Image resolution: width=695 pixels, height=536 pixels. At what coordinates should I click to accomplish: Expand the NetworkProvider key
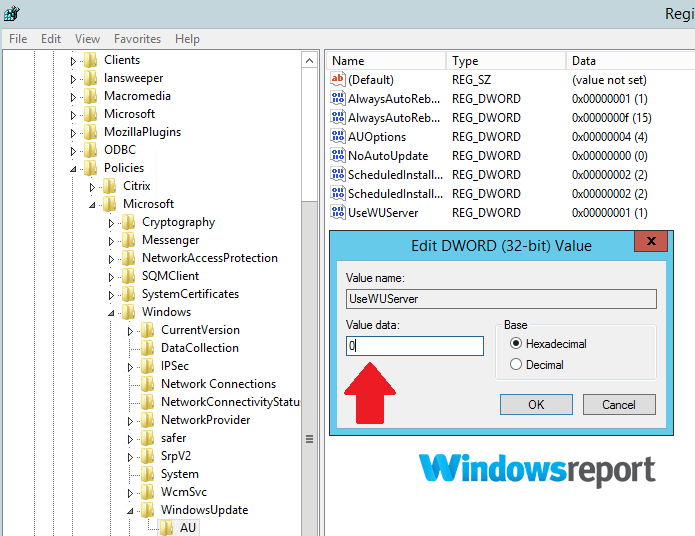[130, 421]
